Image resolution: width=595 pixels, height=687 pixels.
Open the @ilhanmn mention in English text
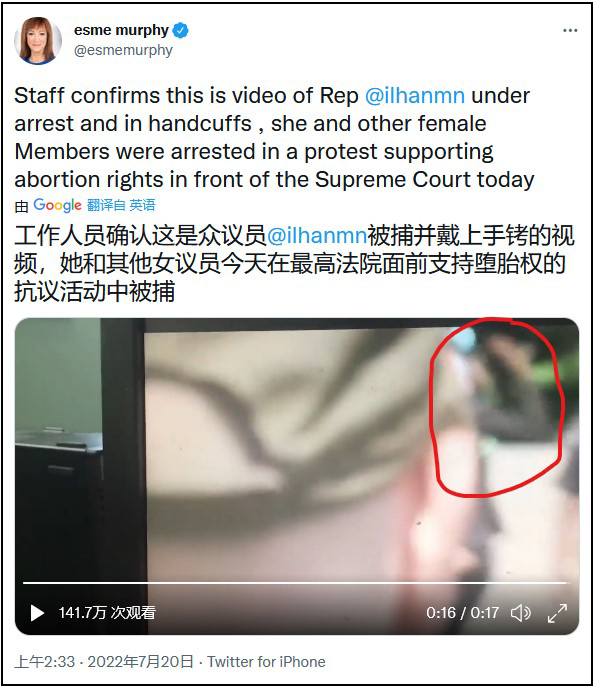click(x=415, y=96)
